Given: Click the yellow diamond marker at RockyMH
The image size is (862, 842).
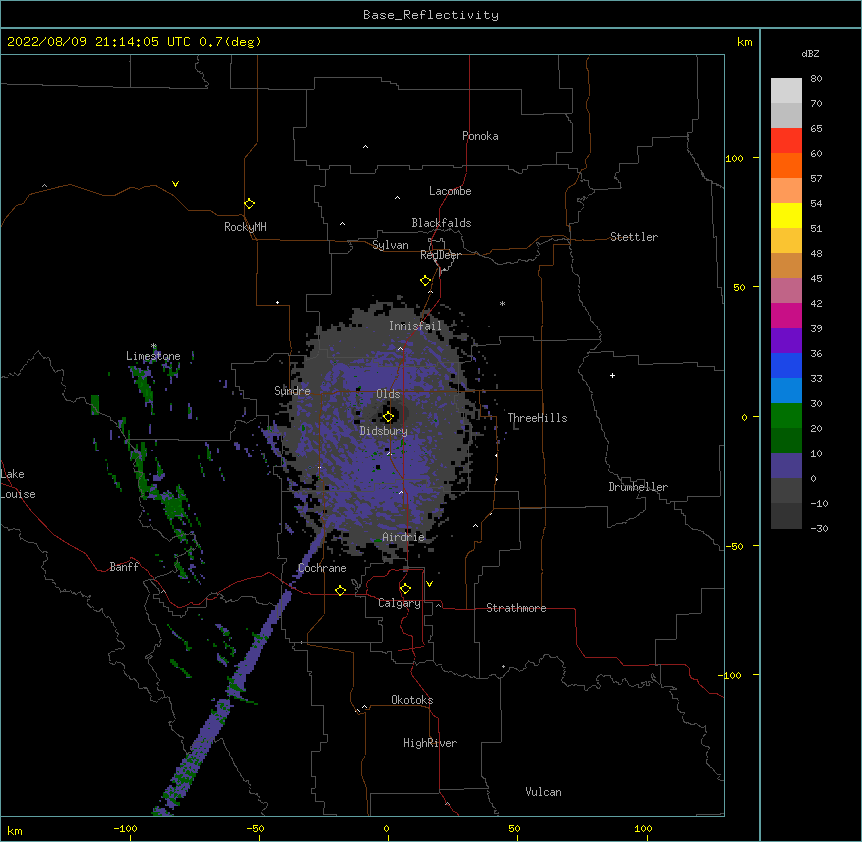Looking at the screenshot, I should tap(249, 204).
